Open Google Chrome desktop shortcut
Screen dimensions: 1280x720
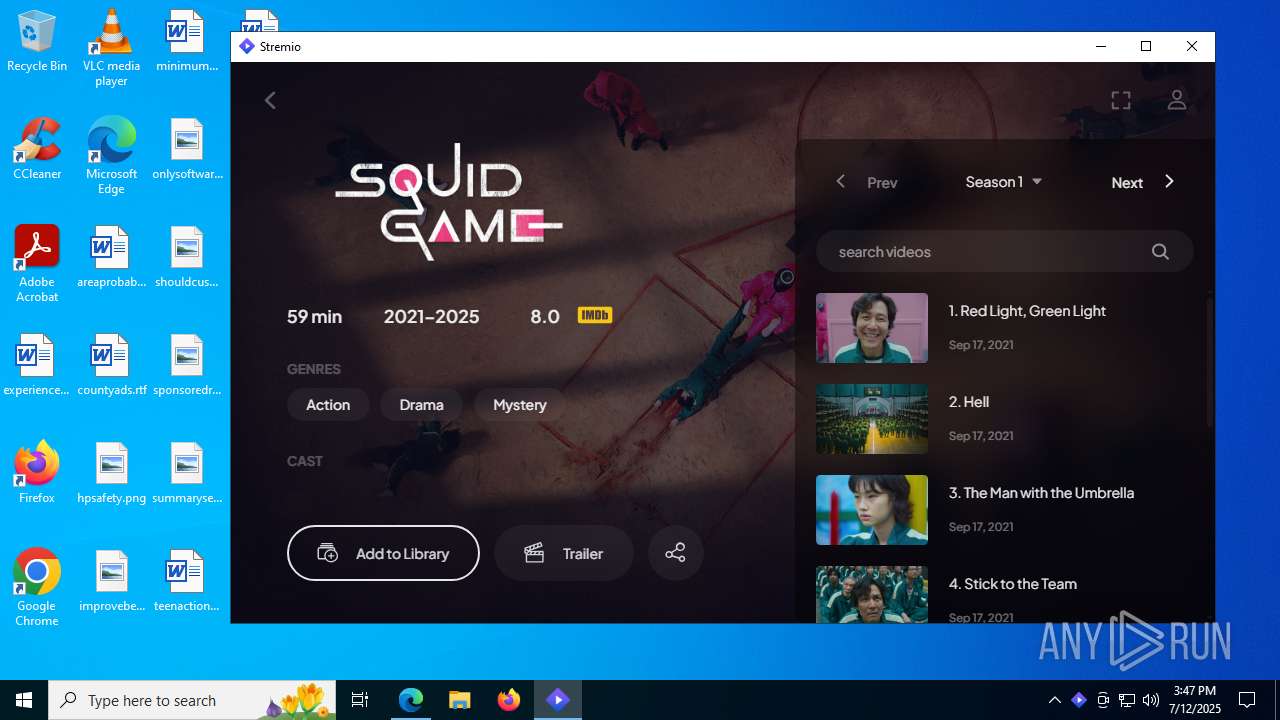coord(37,588)
